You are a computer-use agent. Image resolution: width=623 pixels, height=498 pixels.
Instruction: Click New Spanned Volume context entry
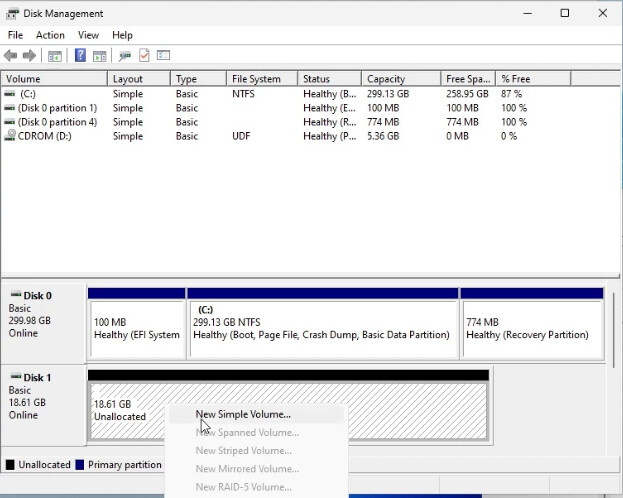click(x=256, y=432)
